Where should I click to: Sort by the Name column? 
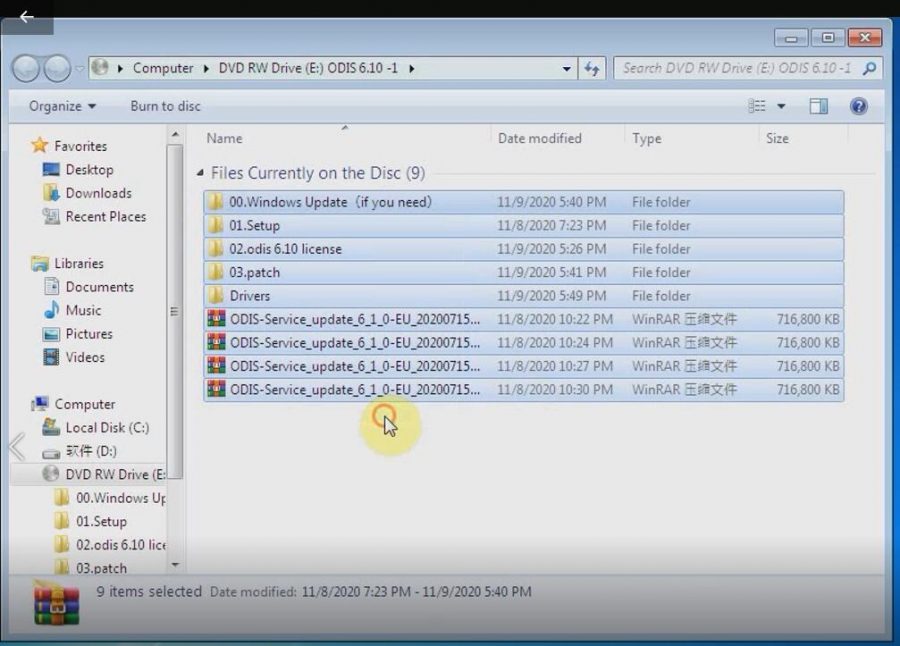(x=224, y=138)
